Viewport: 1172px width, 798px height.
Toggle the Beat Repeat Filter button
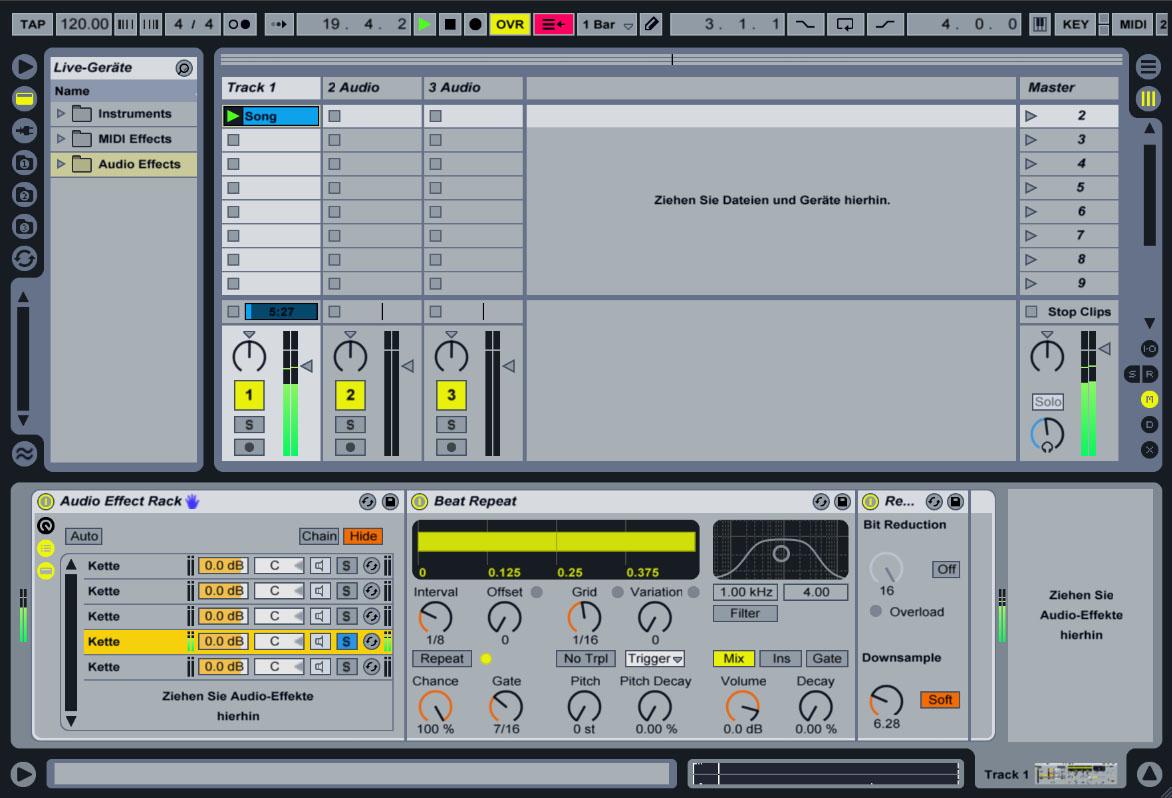pyautogui.click(x=745, y=613)
